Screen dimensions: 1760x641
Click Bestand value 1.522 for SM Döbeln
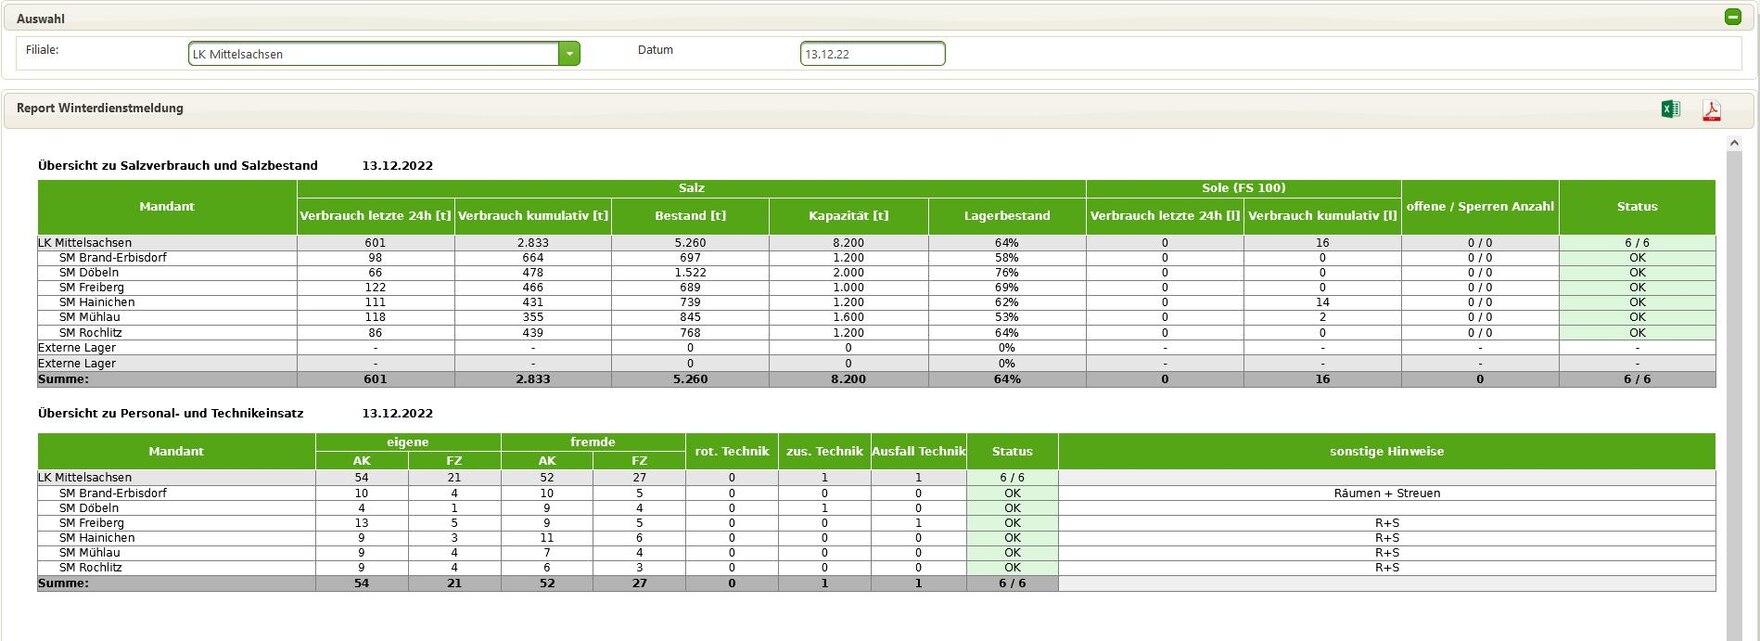coord(690,273)
